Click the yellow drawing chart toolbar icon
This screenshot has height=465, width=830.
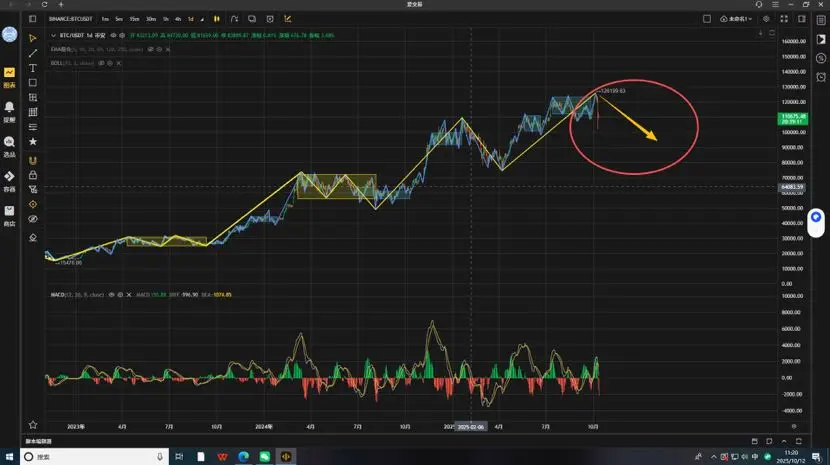click(x=287, y=19)
